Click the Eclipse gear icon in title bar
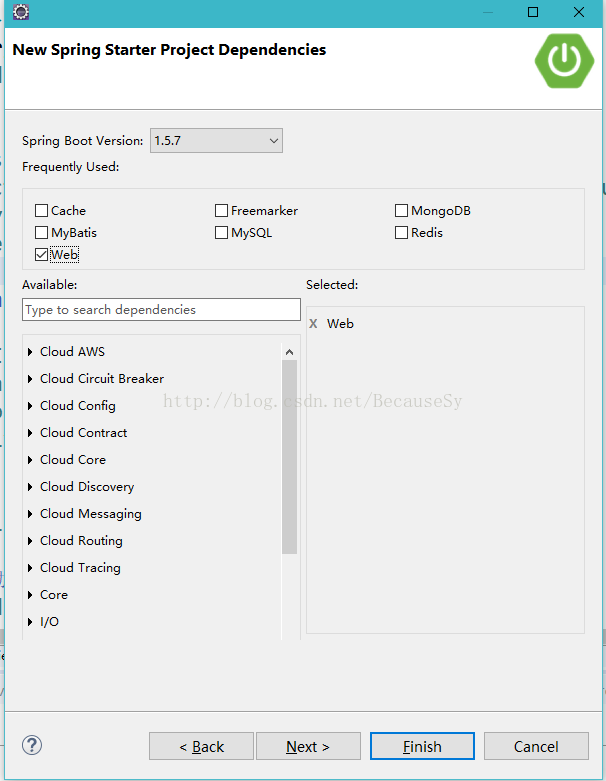The width and height of the screenshot is (606, 781). click(x=20, y=11)
